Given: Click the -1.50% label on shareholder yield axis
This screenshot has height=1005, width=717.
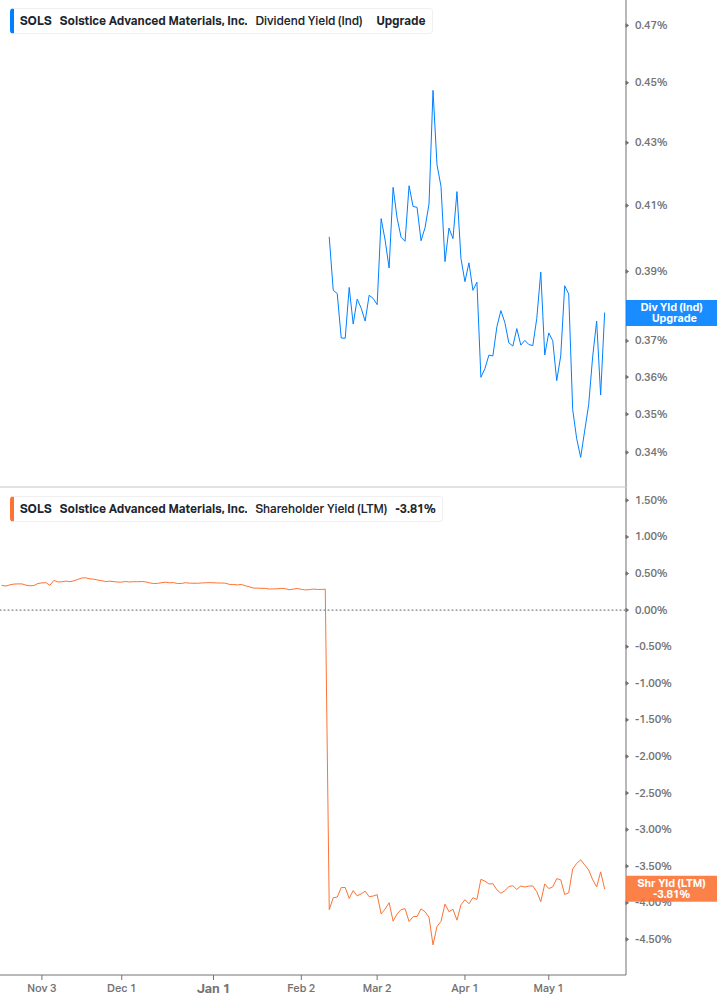Looking at the screenshot, I should (x=653, y=719).
